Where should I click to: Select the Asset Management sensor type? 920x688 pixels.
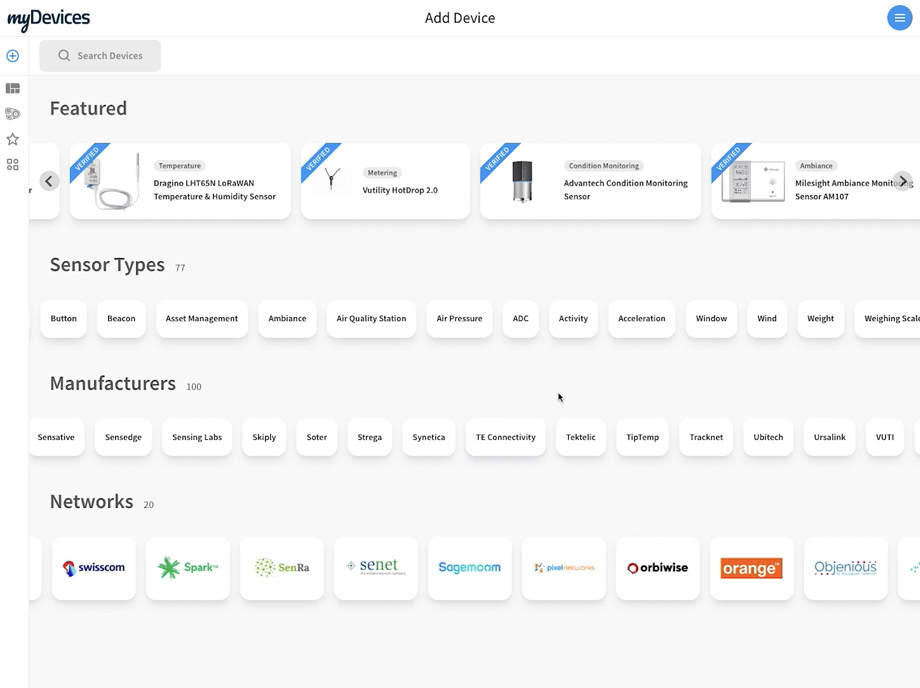coord(202,318)
